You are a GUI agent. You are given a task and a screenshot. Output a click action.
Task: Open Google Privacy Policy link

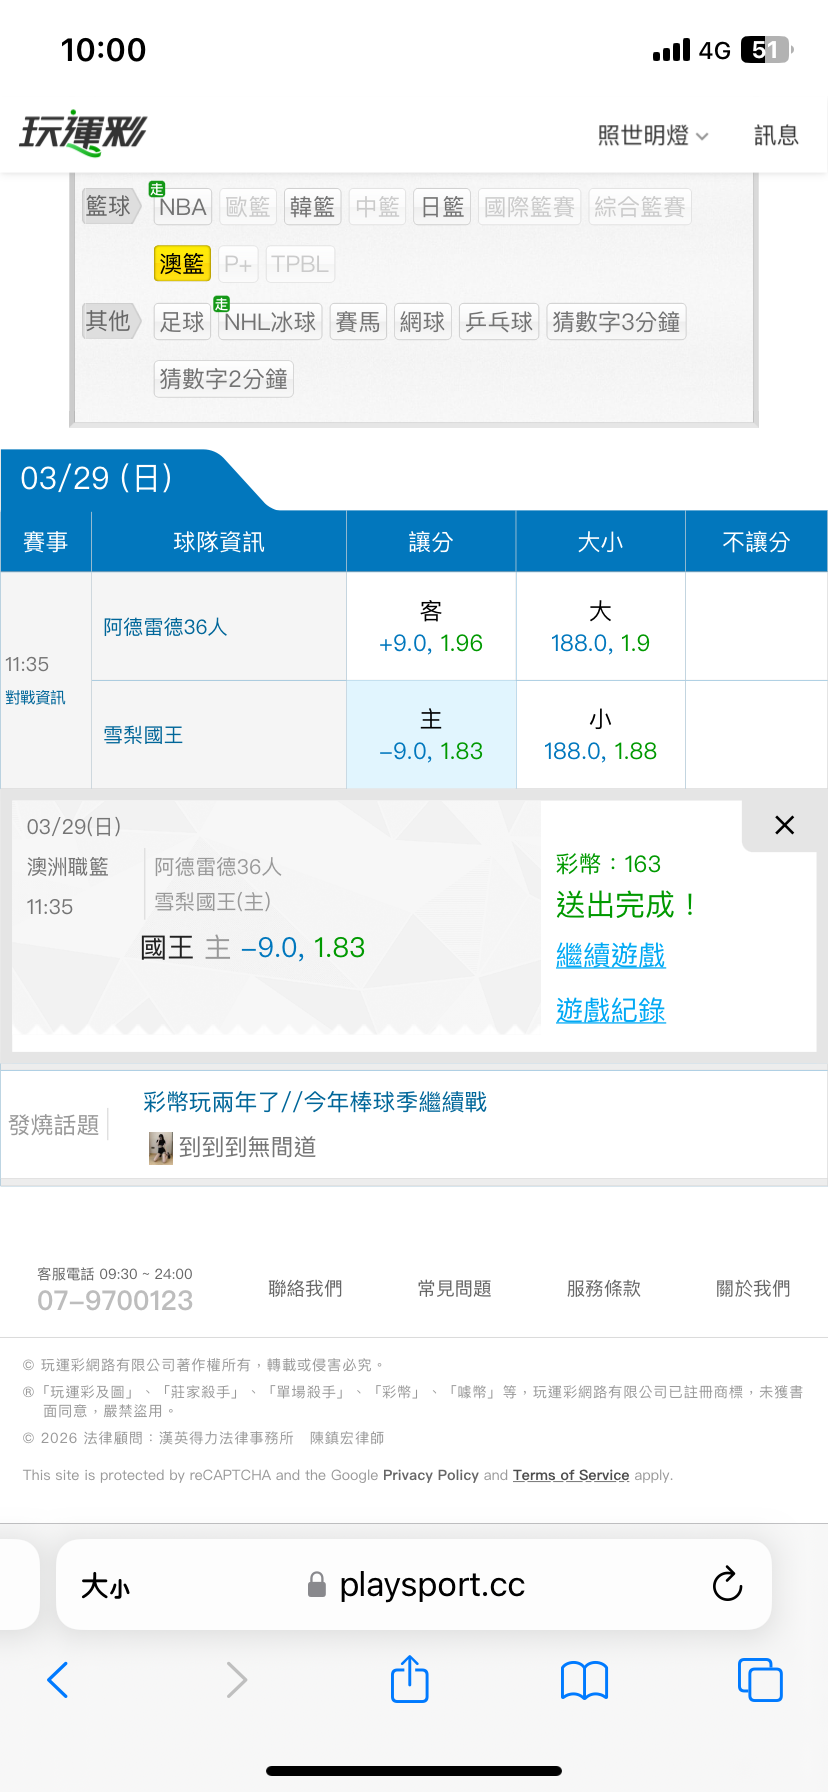click(x=431, y=1475)
